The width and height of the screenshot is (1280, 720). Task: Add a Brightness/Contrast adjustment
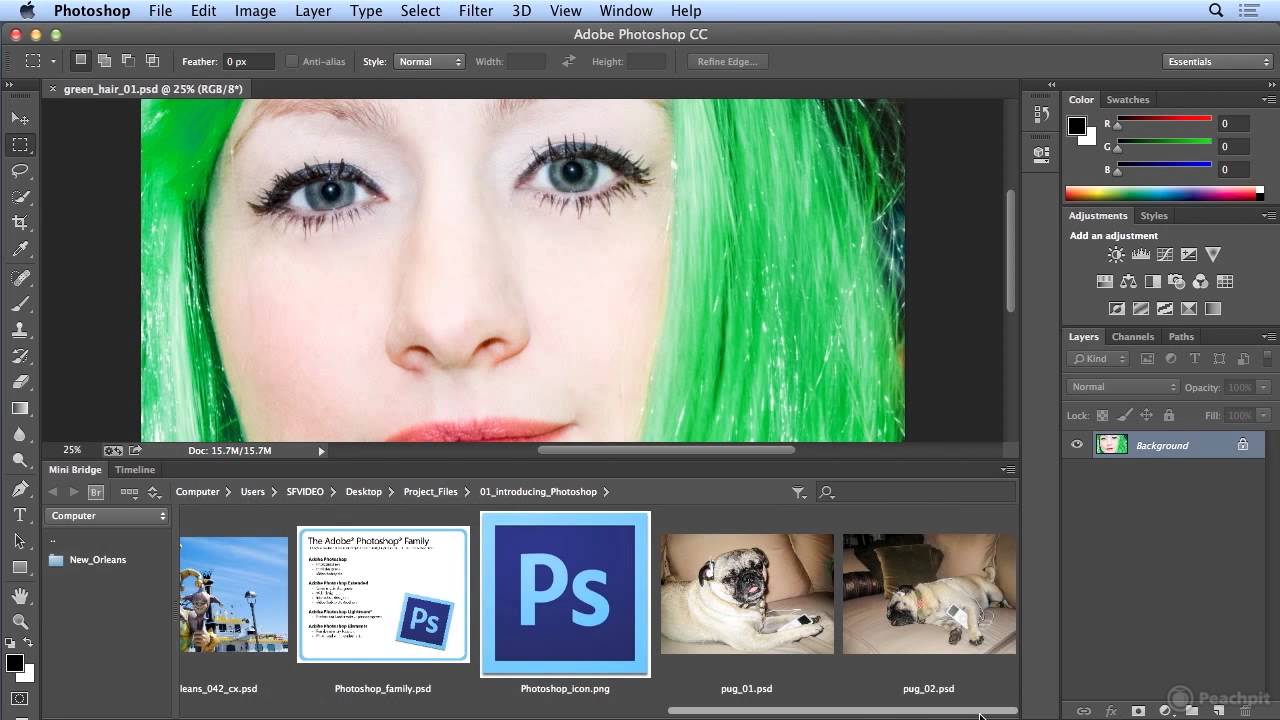[x=1116, y=255]
